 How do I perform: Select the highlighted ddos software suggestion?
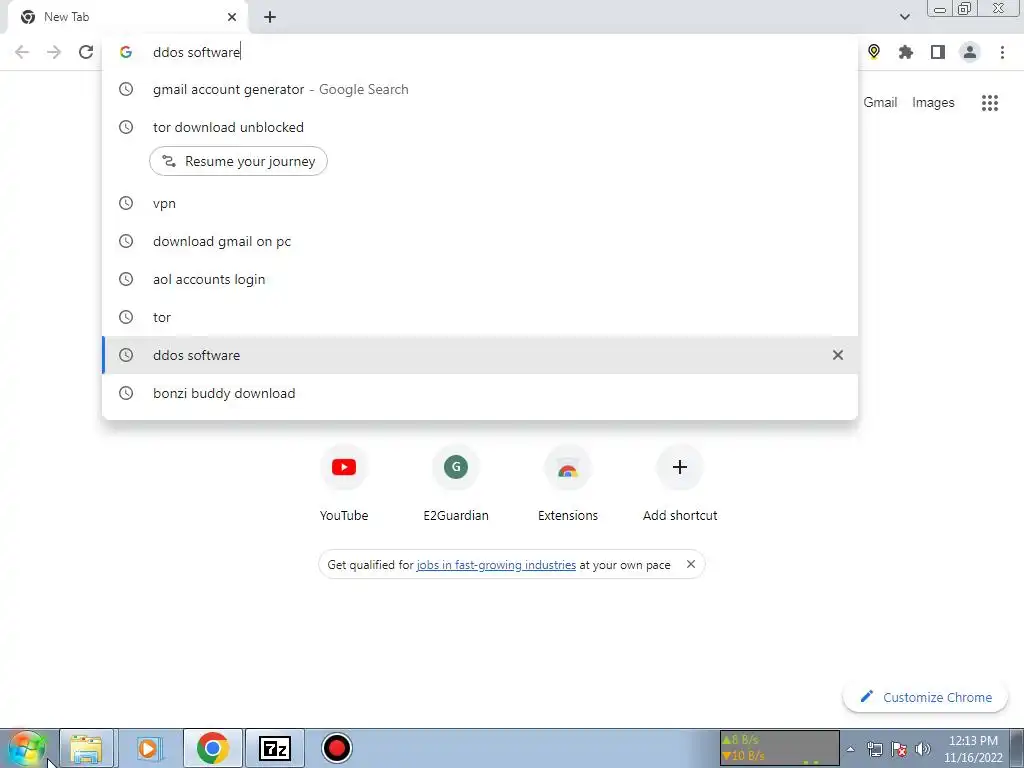pos(480,355)
